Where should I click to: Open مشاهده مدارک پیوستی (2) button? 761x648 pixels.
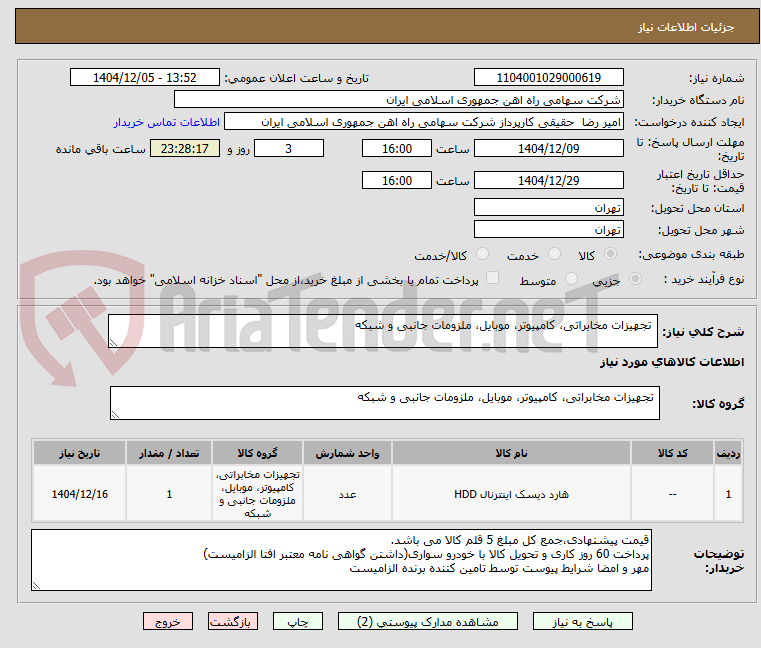(x=428, y=621)
